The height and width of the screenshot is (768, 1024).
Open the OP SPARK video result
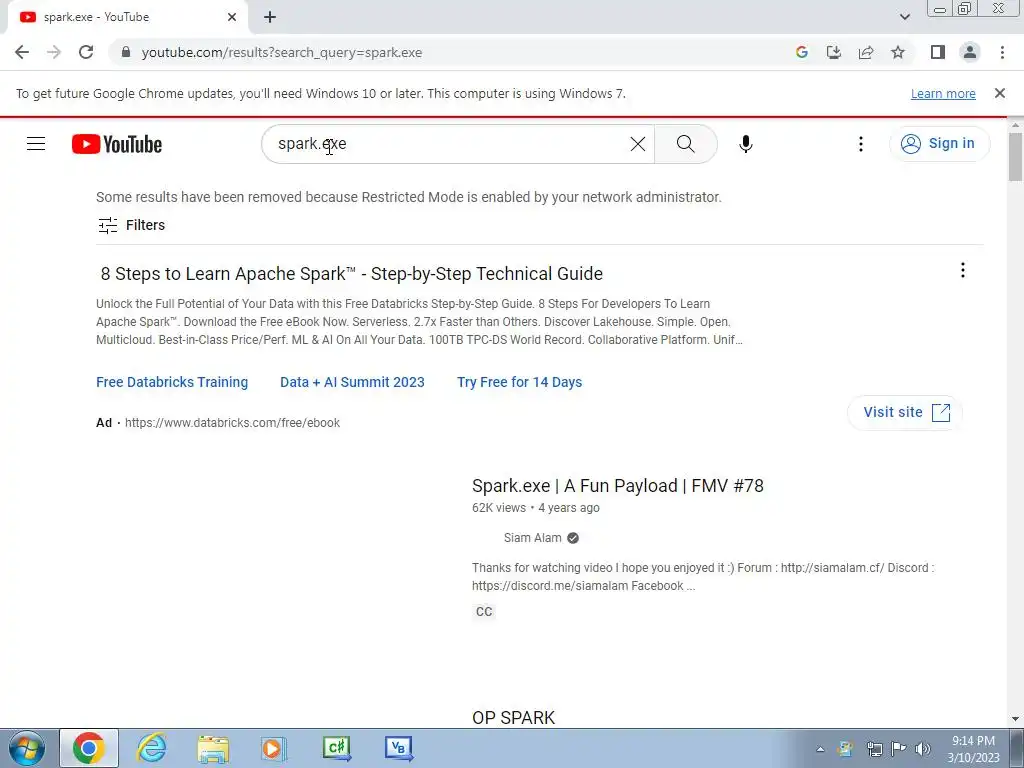click(513, 718)
